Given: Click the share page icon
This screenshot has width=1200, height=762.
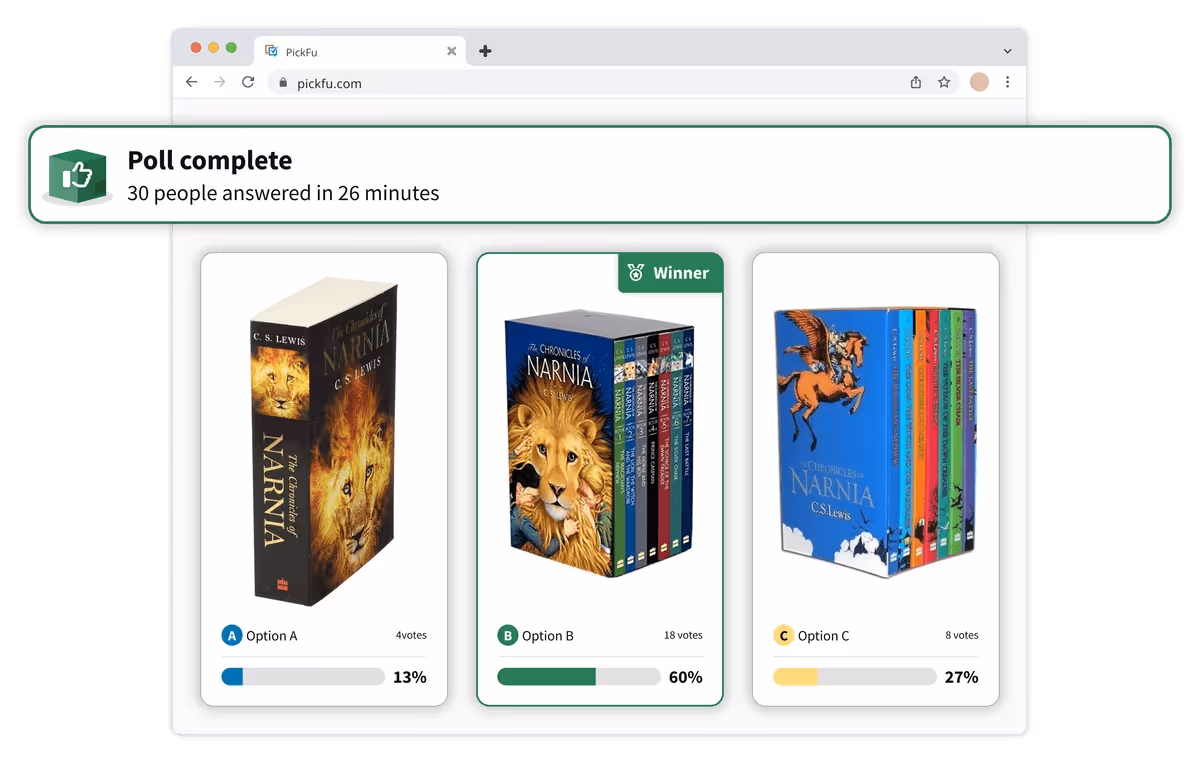Looking at the screenshot, I should coord(916,83).
